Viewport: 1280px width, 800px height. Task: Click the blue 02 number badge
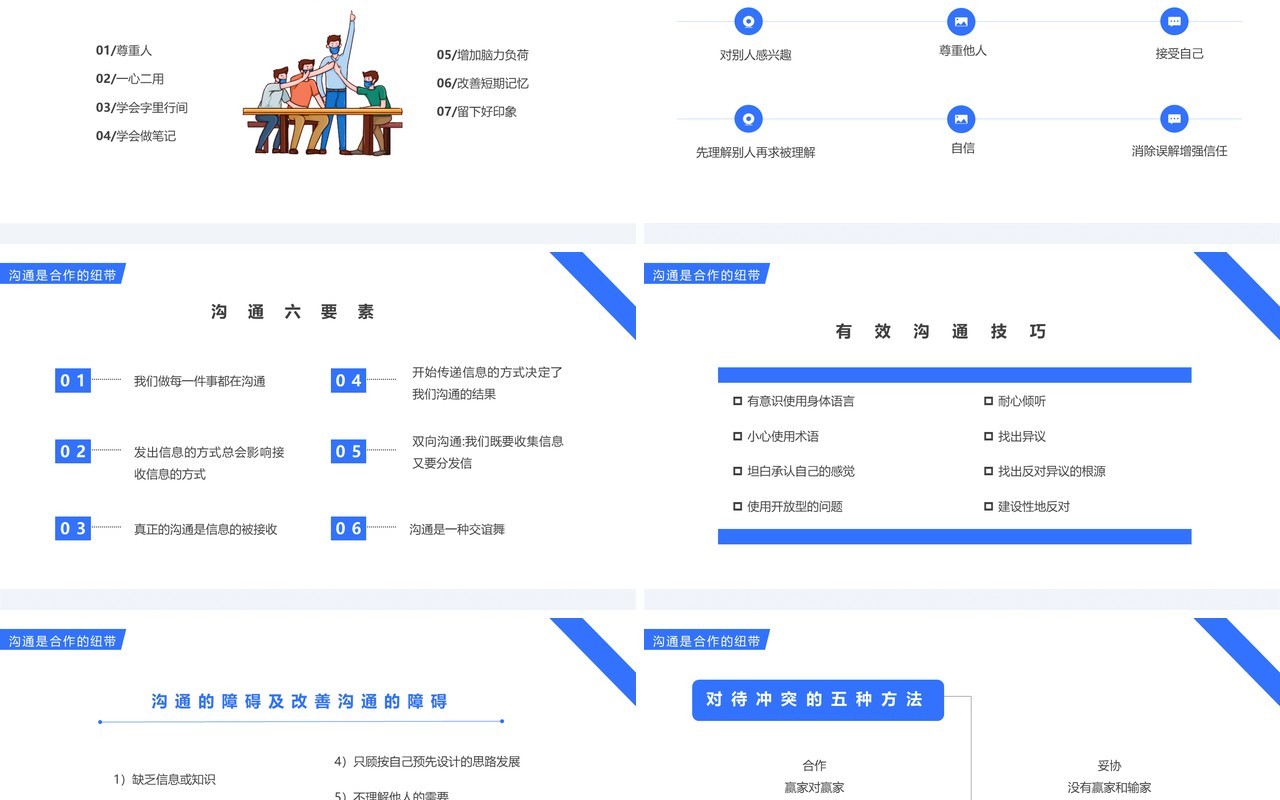pos(73,451)
